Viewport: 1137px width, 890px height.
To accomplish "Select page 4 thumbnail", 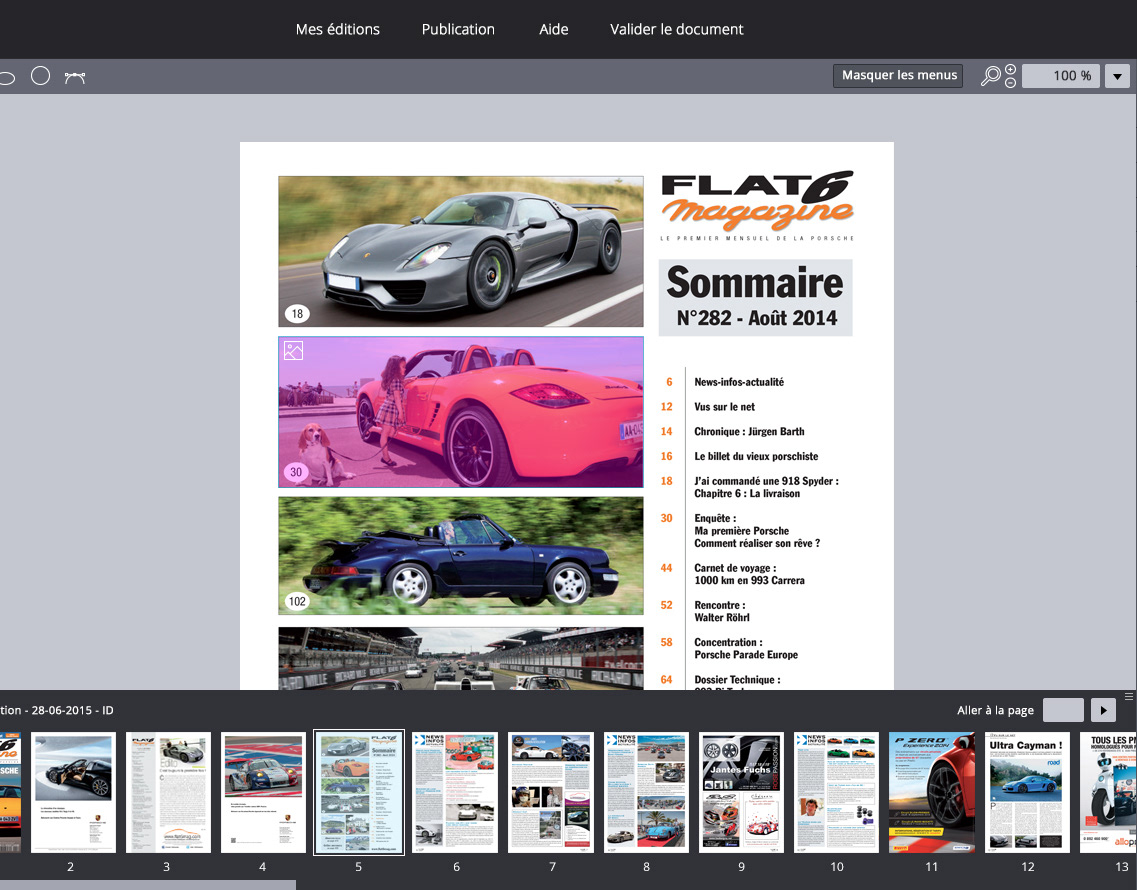I will (263, 792).
